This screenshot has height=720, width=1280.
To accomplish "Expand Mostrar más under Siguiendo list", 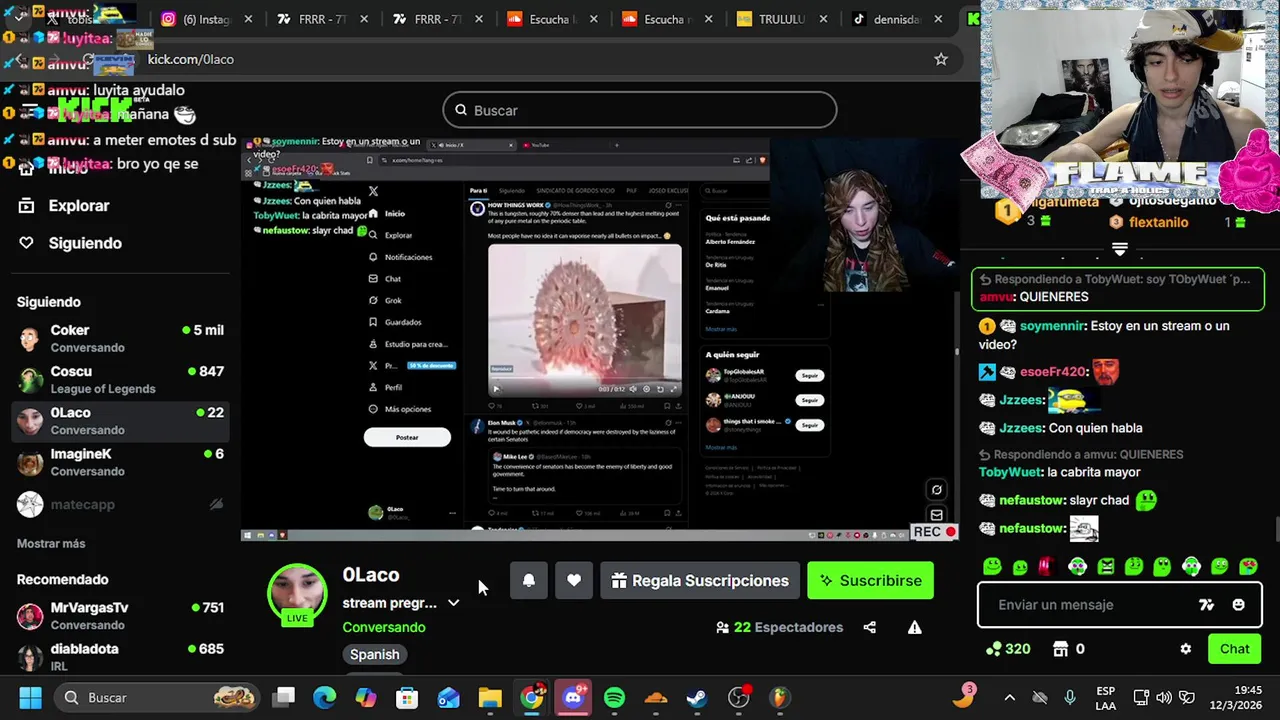I will click(51, 543).
